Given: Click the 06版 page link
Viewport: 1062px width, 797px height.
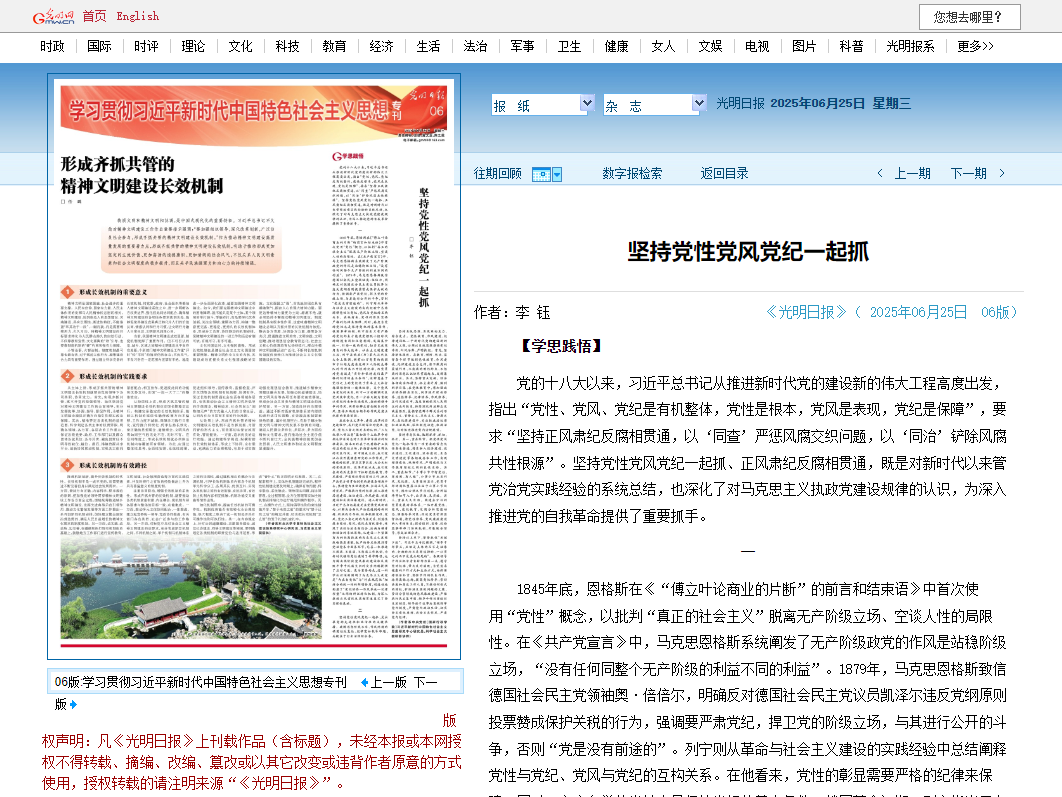Looking at the screenshot, I should 995,312.
